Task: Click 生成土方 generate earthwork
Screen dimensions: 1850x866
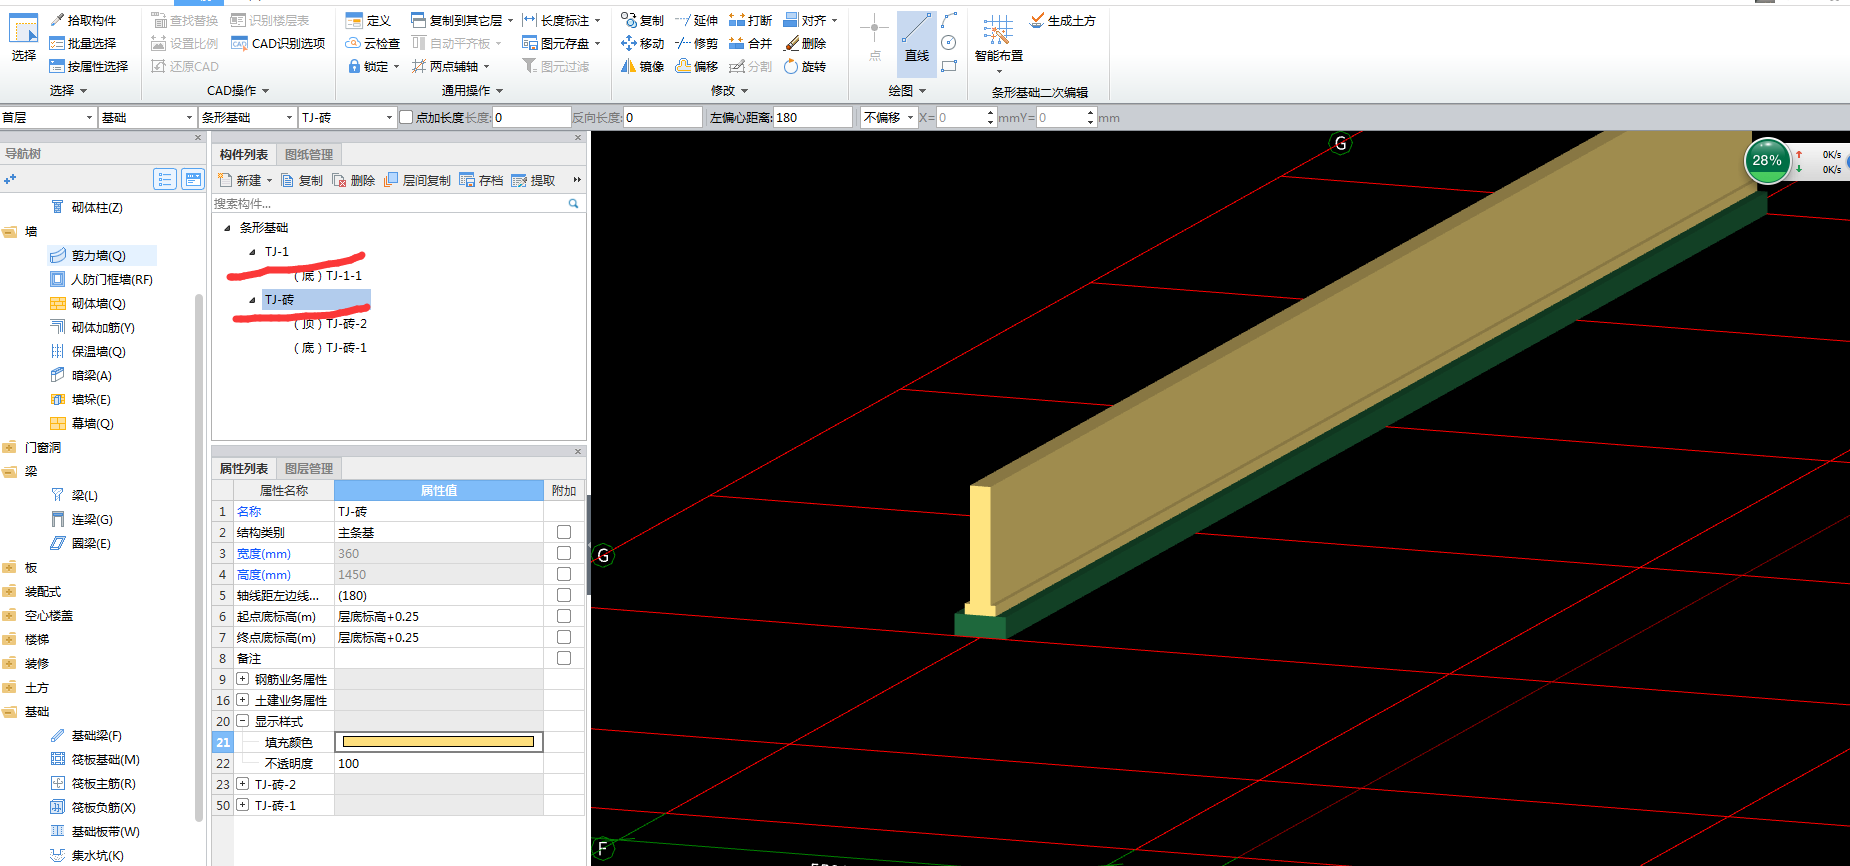Action: click(1062, 20)
